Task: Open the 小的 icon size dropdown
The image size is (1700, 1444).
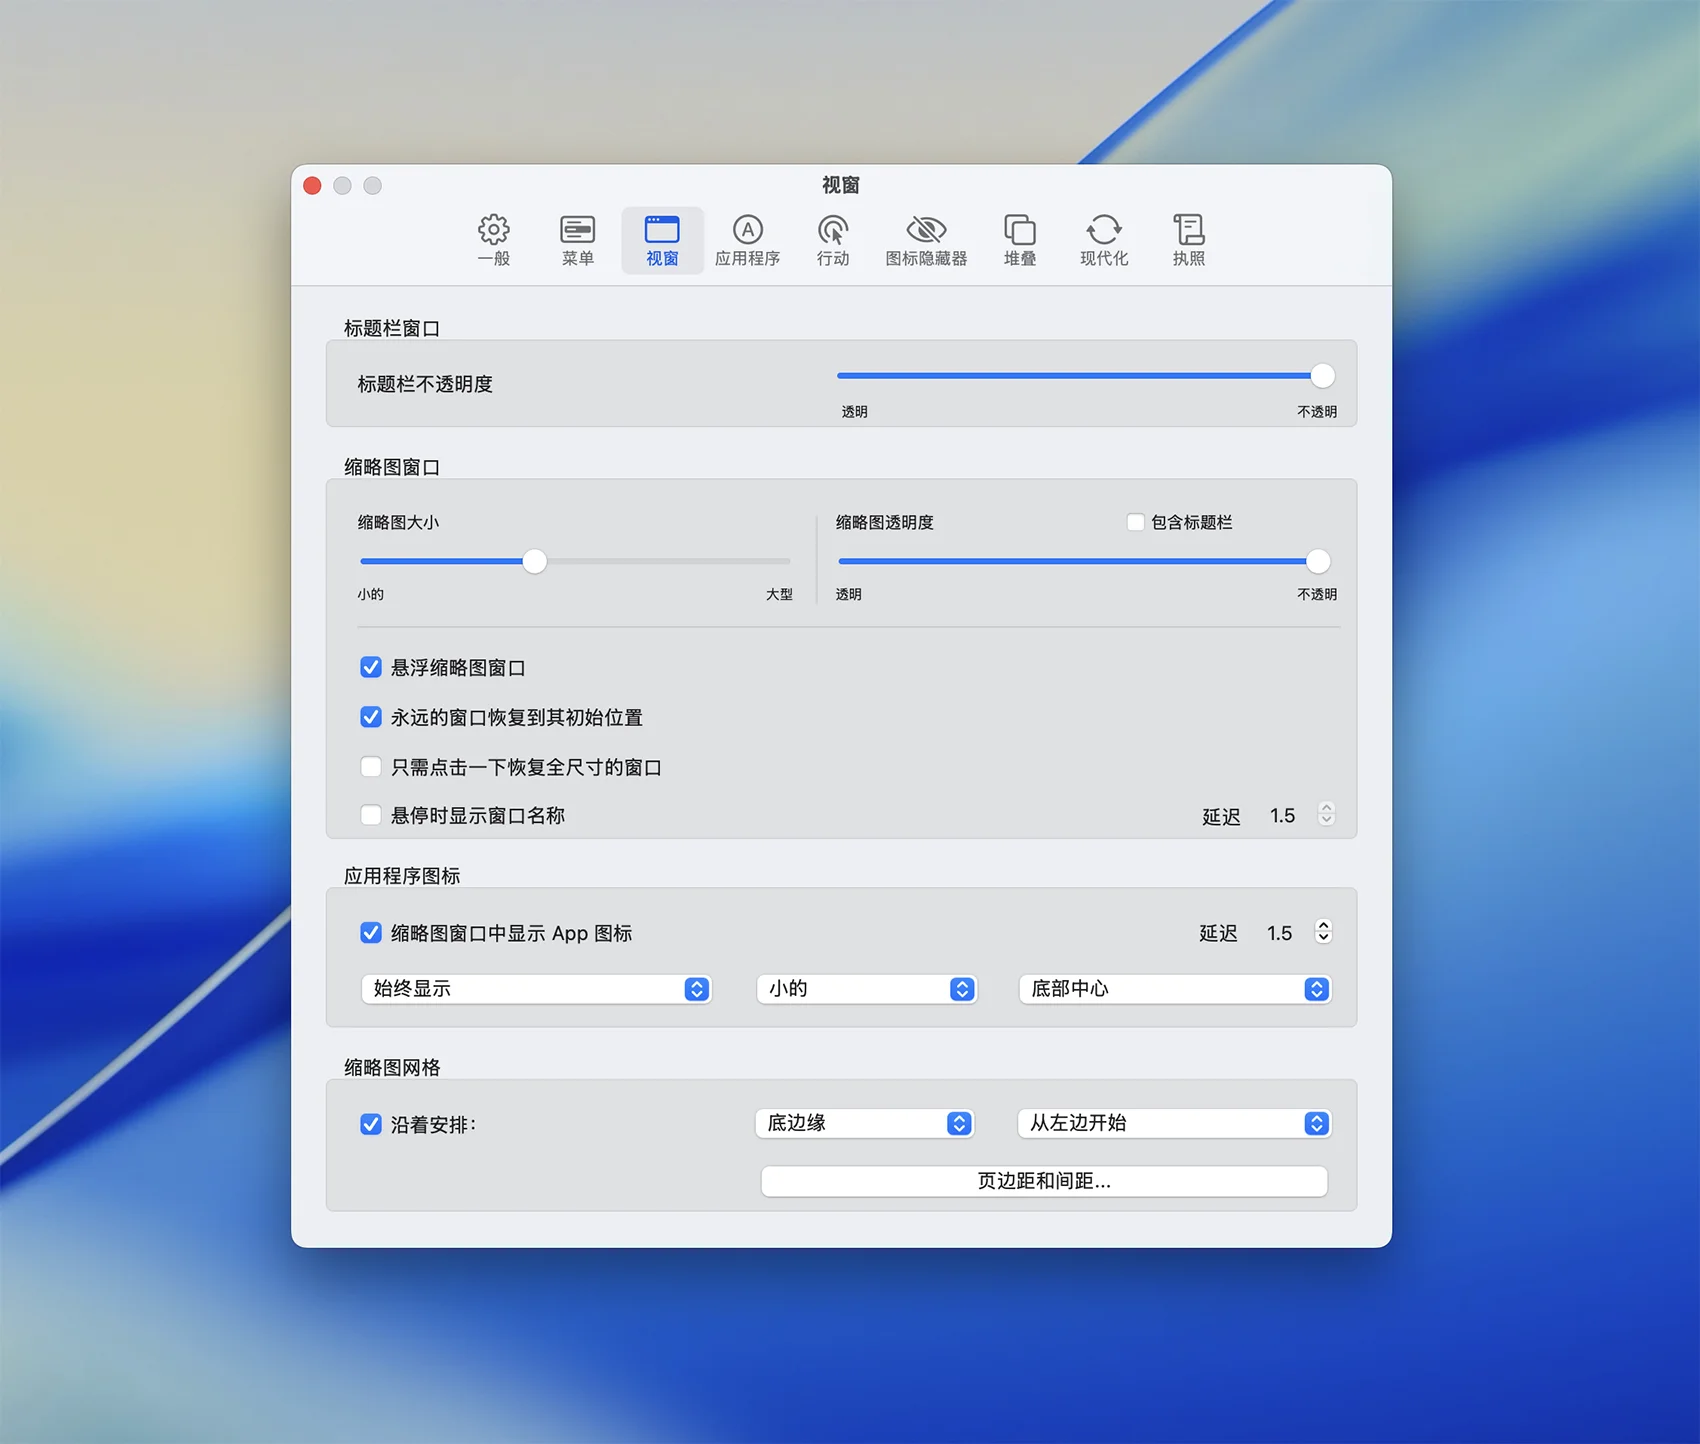Action: [x=866, y=989]
